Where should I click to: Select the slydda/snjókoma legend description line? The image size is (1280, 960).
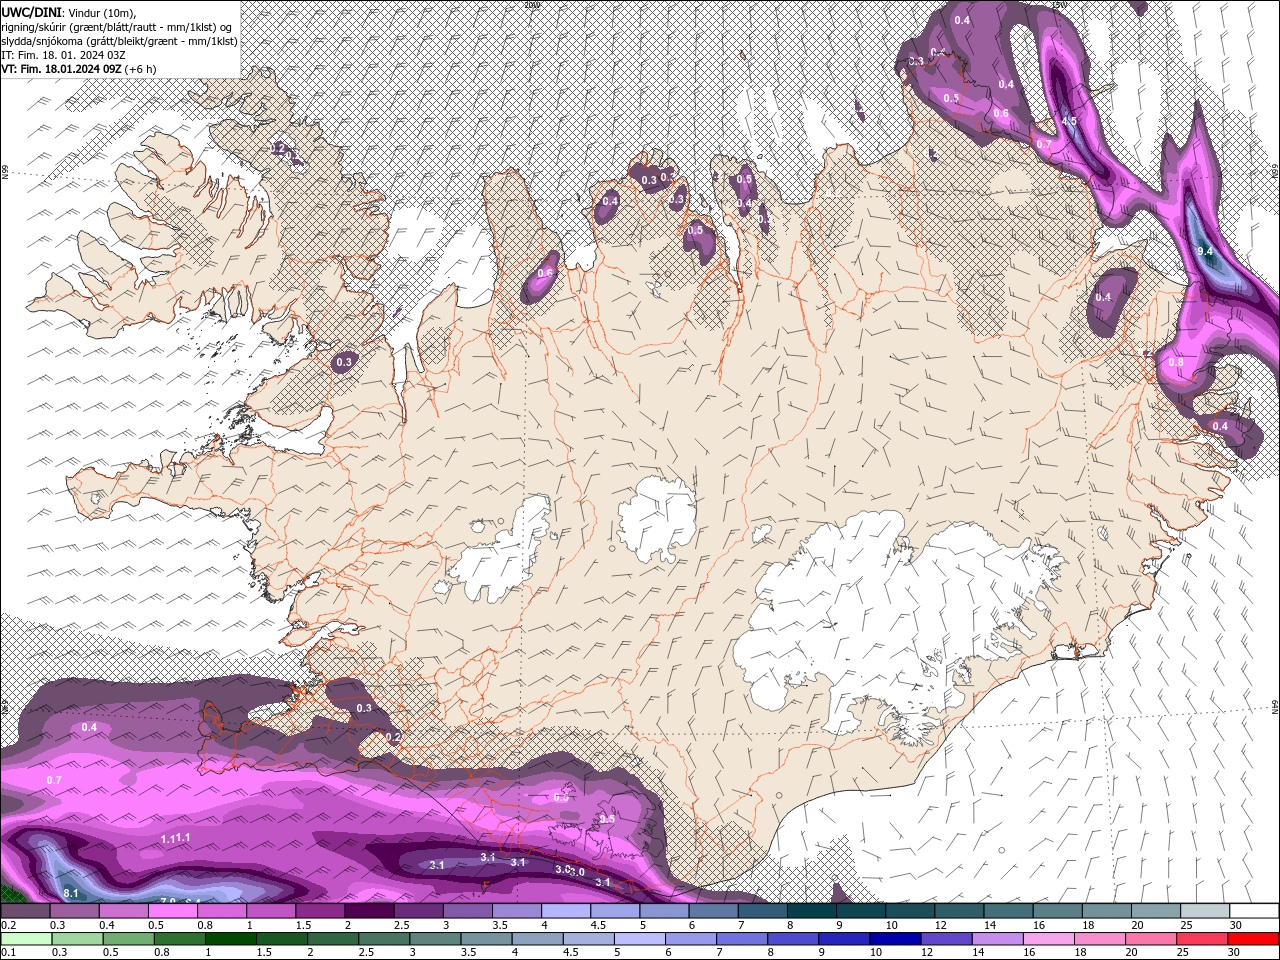tap(119, 41)
